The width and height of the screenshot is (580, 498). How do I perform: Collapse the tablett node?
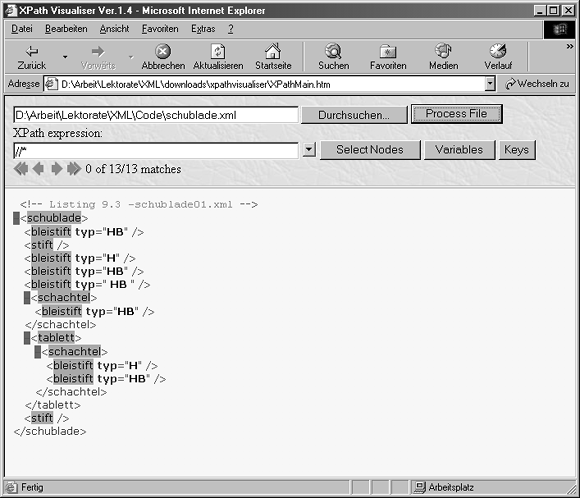[x=27, y=338]
